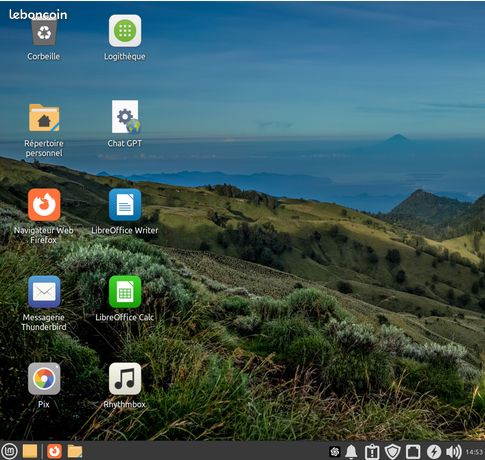Open the update manager shield icon
This screenshot has width=485, height=460.
[392, 452]
